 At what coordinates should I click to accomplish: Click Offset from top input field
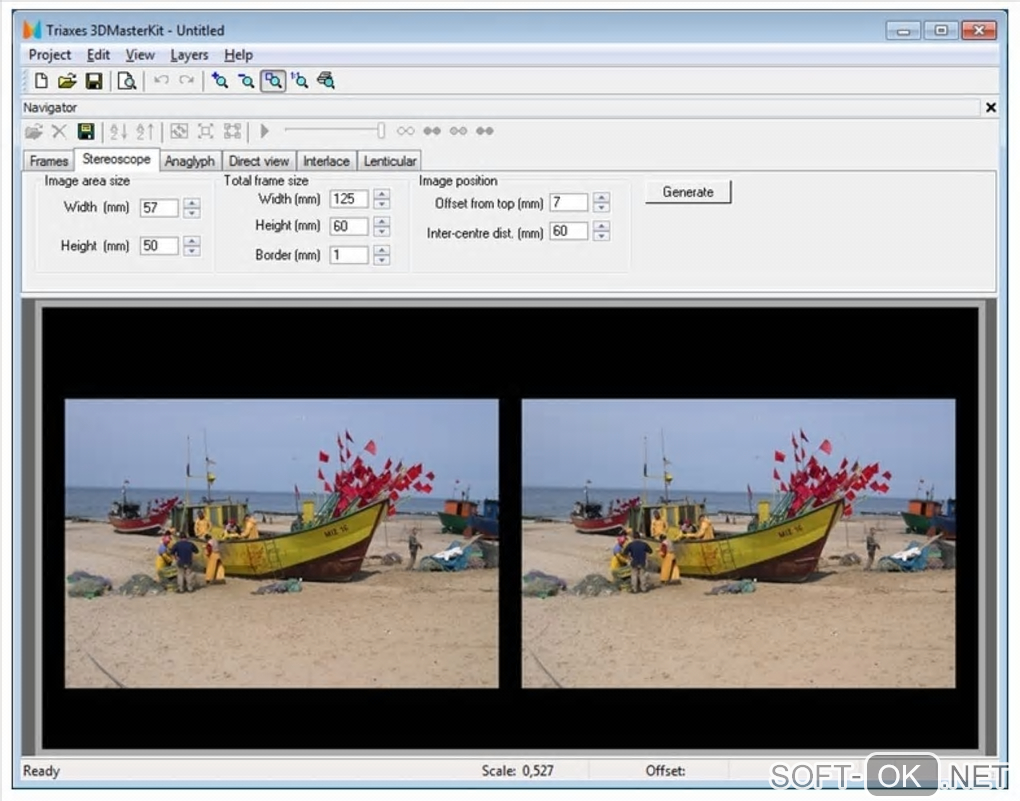(x=568, y=203)
